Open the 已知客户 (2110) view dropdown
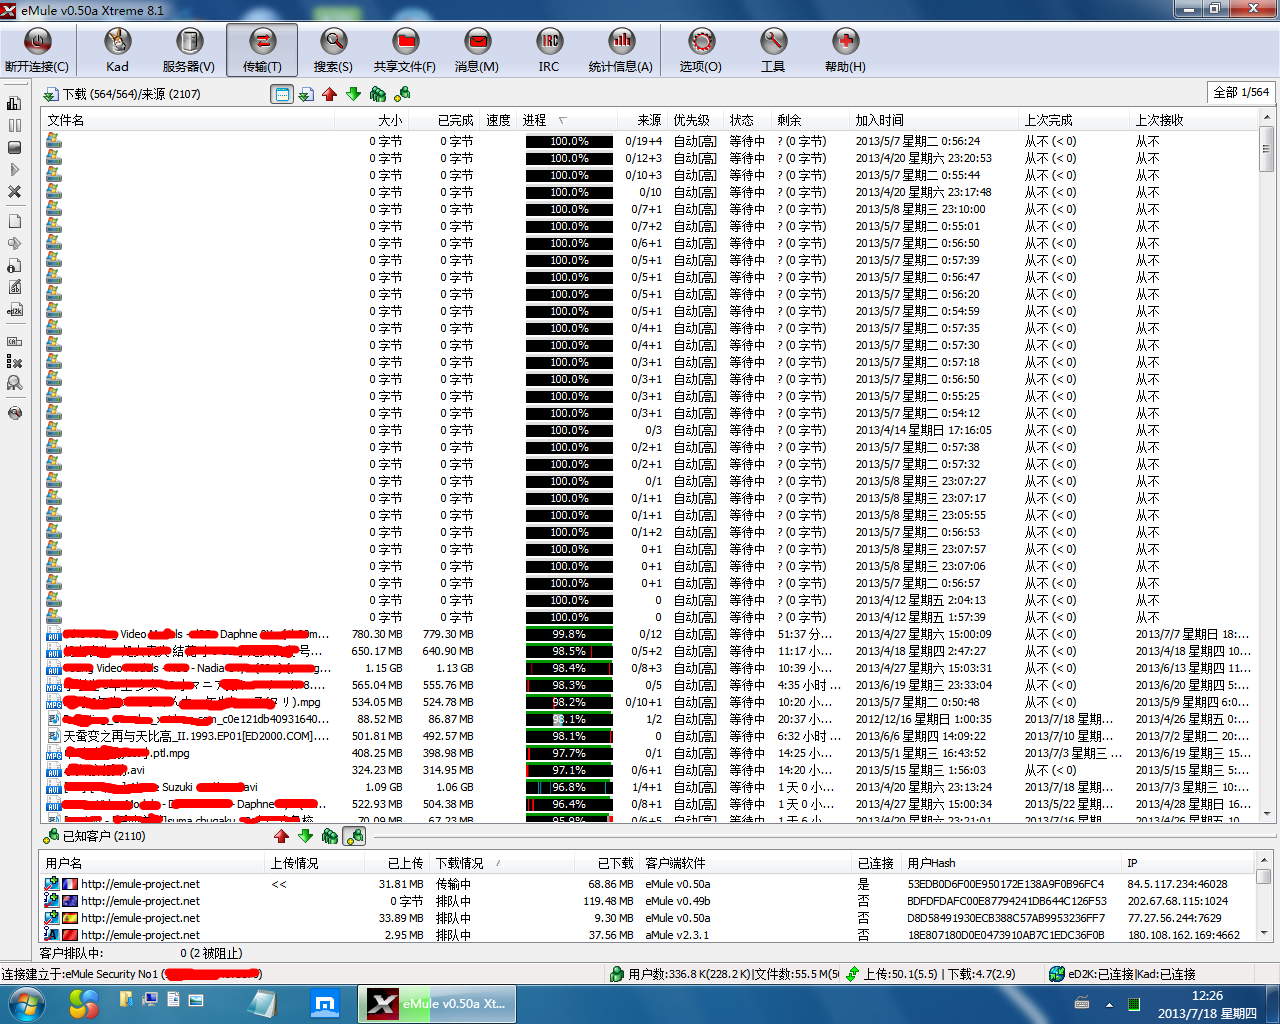1280x1024 pixels. (x=94, y=836)
